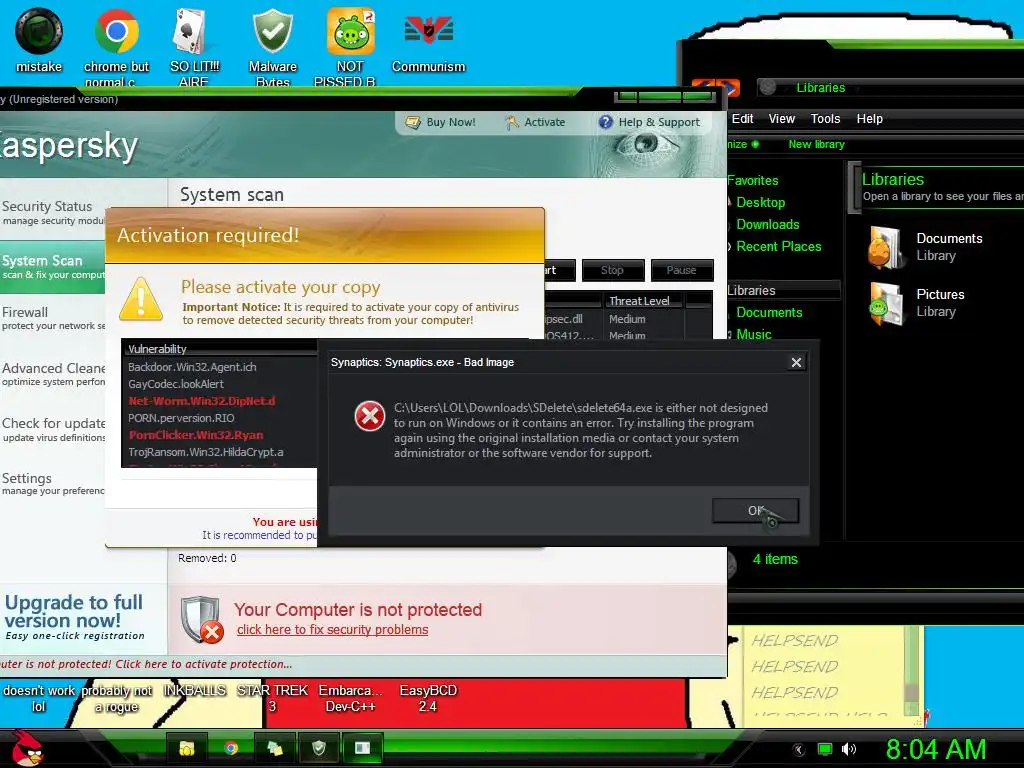
Task: Select Downloads under Favorites
Action: click(x=767, y=225)
